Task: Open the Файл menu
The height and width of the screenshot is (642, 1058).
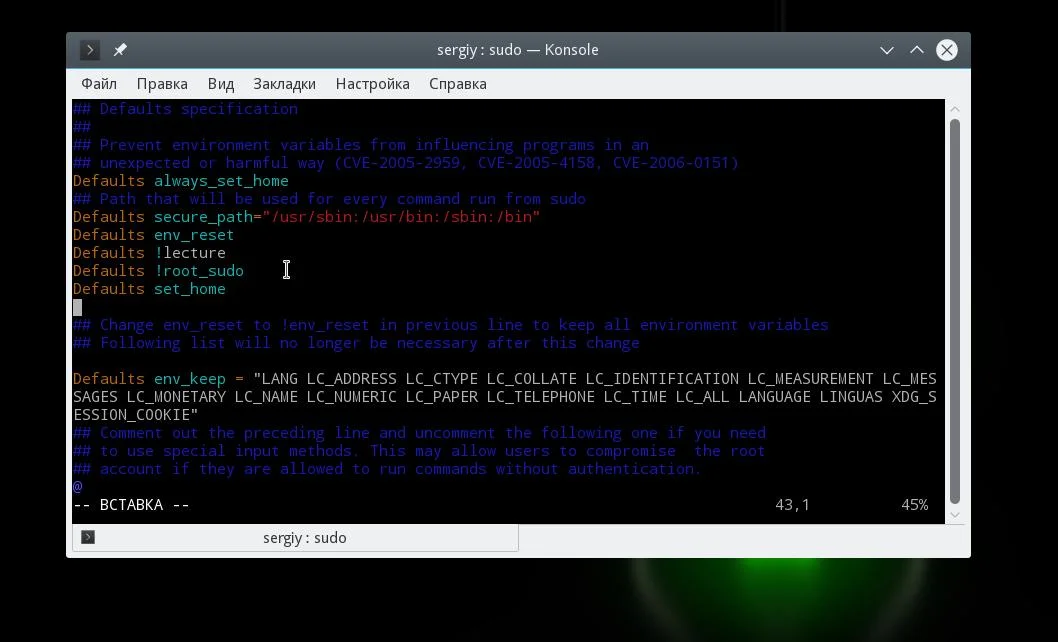Action: click(99, 84)
